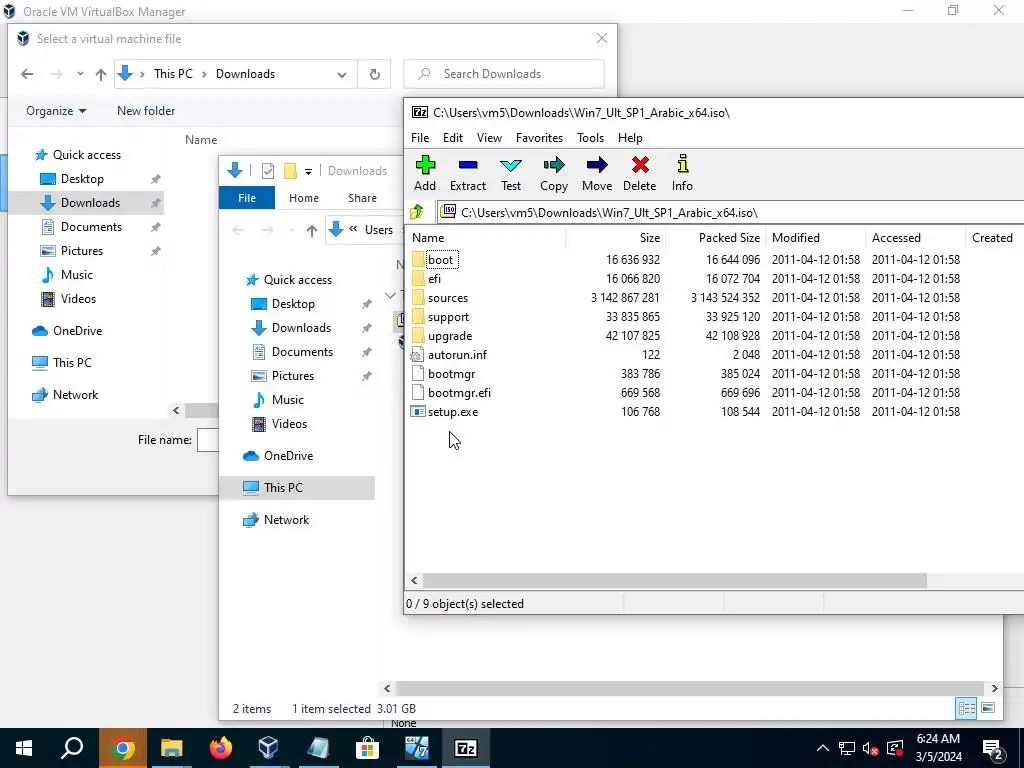Sort by Packed Size column header
The height and width of the screenshot is (768, 1024).
pyautogui.click(x=715, y=238)
